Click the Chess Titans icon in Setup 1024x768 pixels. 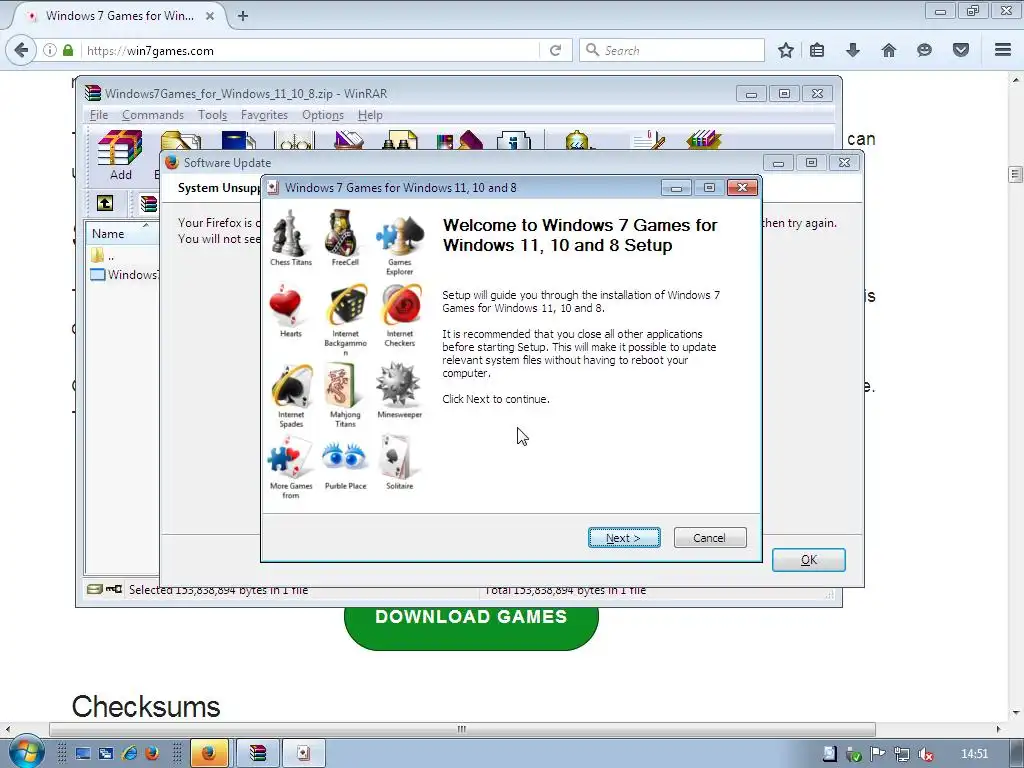pos(291,238)
